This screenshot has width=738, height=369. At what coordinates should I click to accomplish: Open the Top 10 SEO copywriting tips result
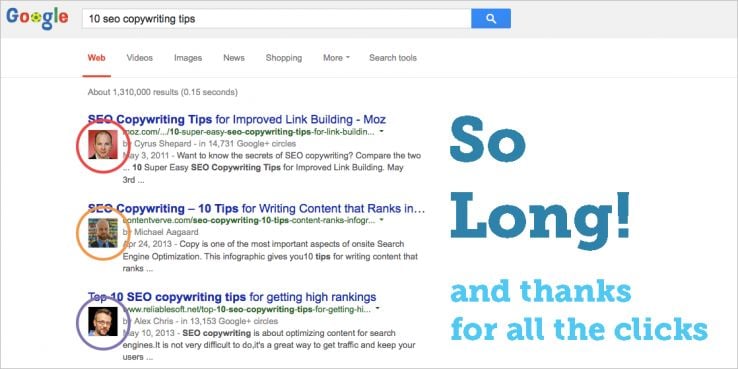[232, 297]
